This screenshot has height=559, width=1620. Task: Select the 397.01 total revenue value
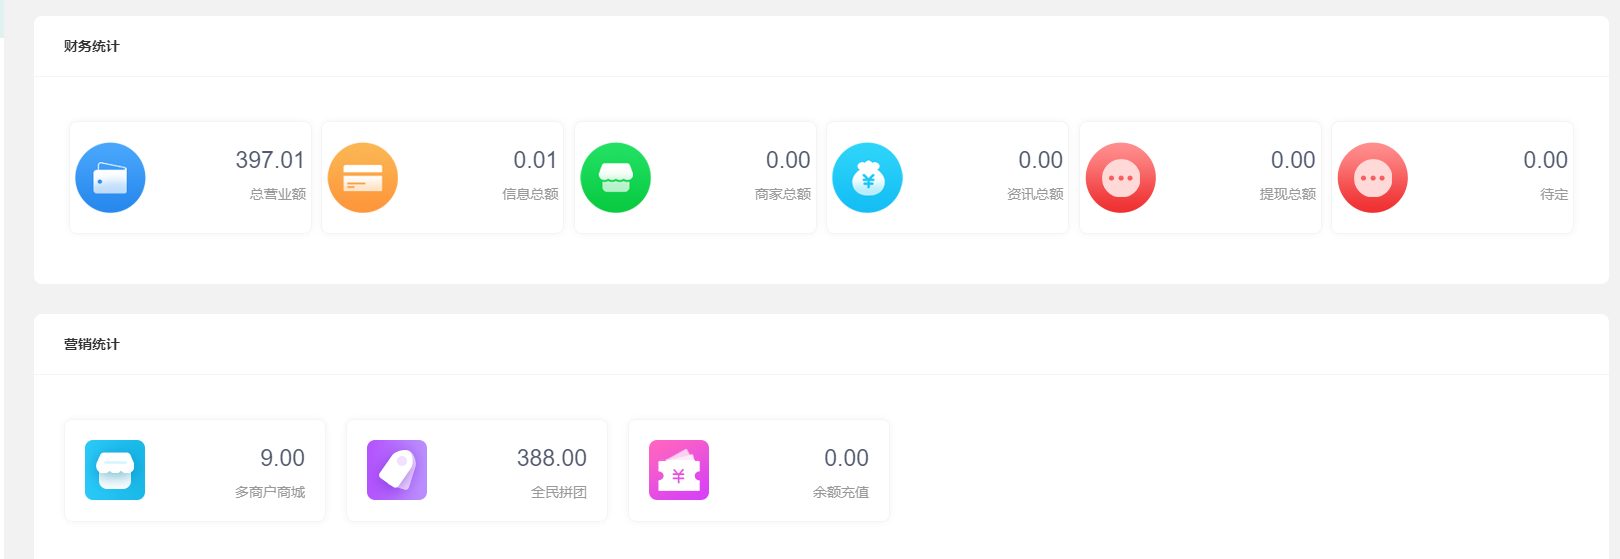coord(270,160)
